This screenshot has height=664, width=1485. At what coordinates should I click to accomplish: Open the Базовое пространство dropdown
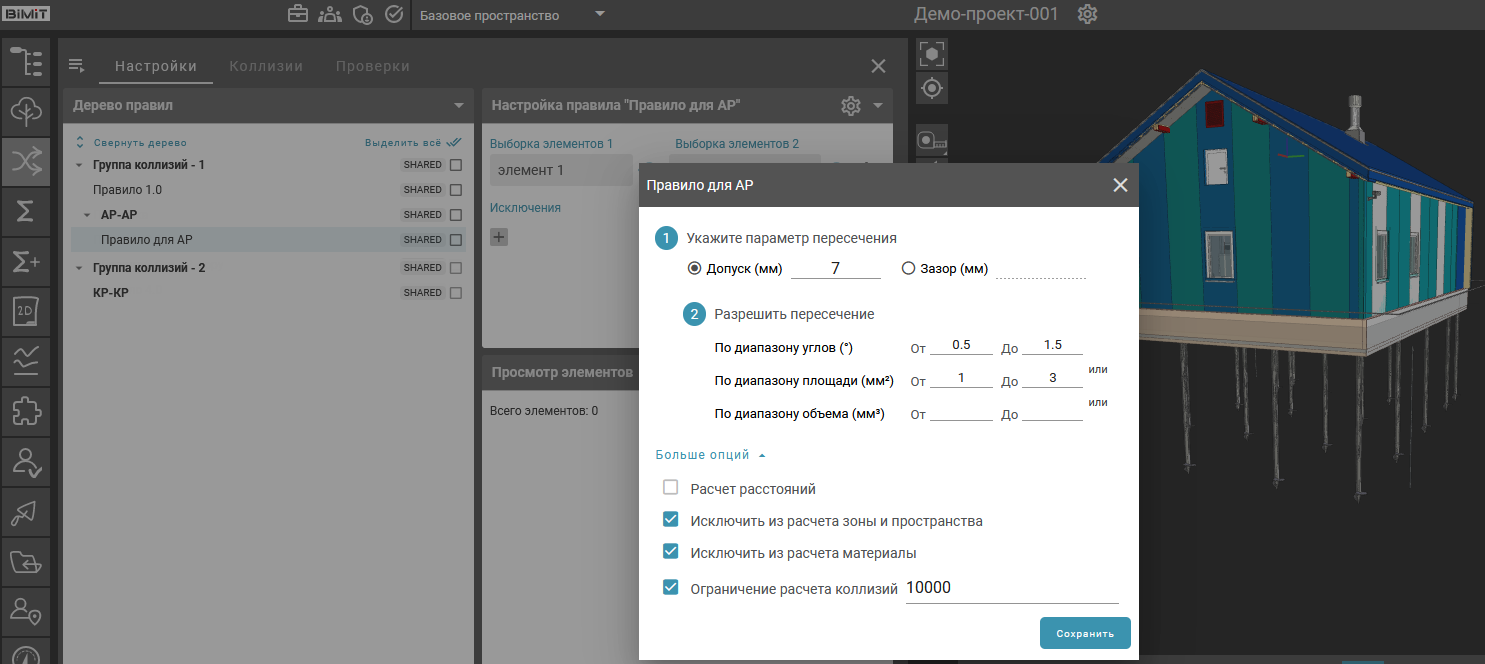(x=512, y=15)
